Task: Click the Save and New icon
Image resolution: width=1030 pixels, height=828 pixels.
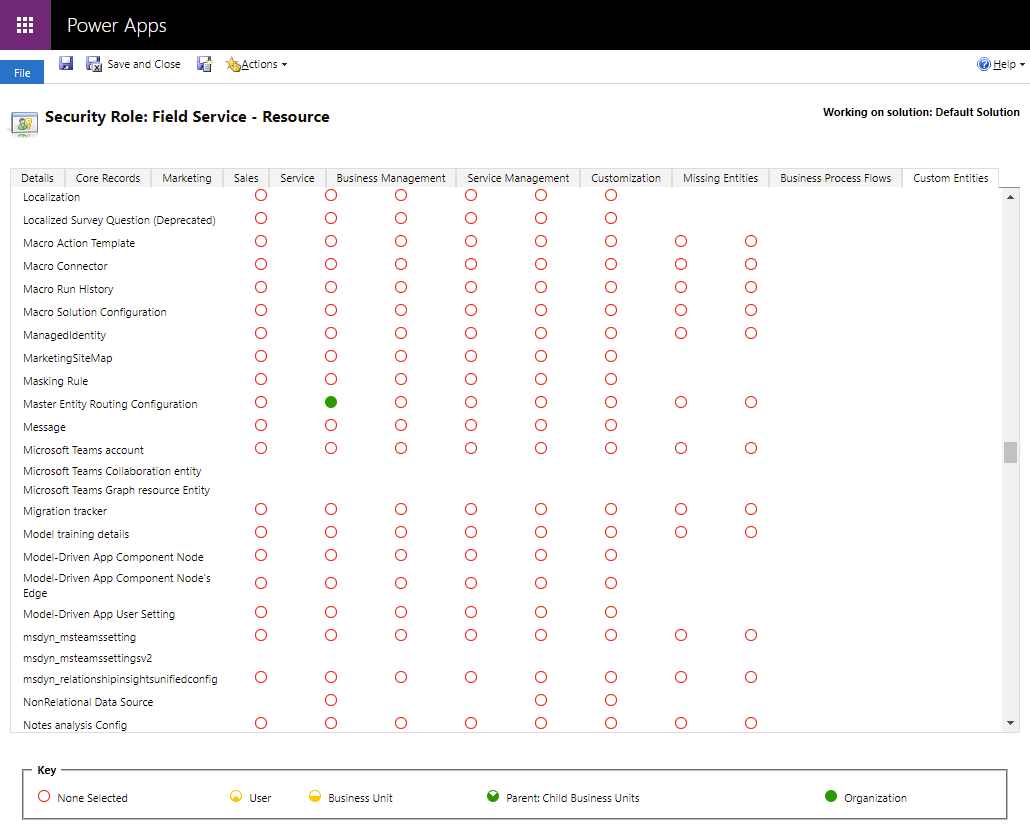Action: click(x=204, y=64)
